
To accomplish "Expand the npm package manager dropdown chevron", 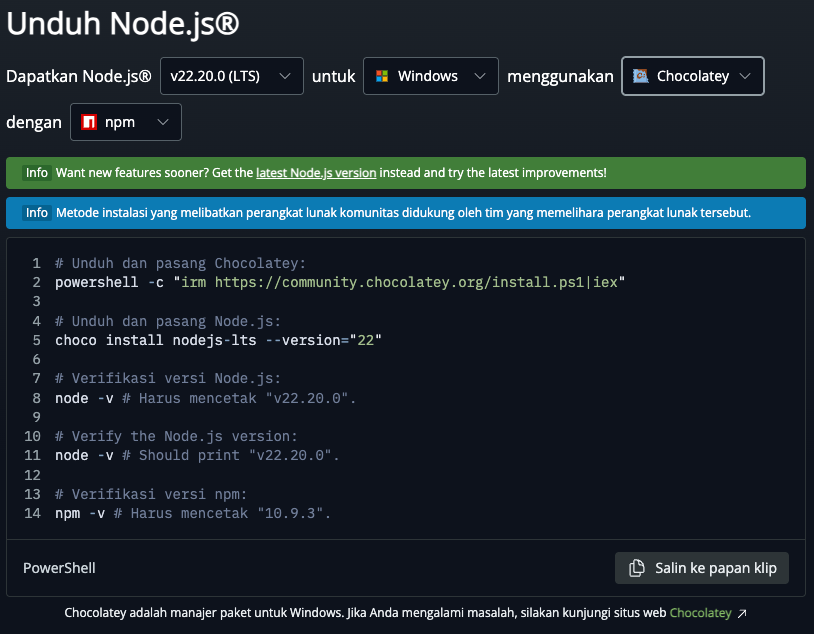I will pos(163,123).
